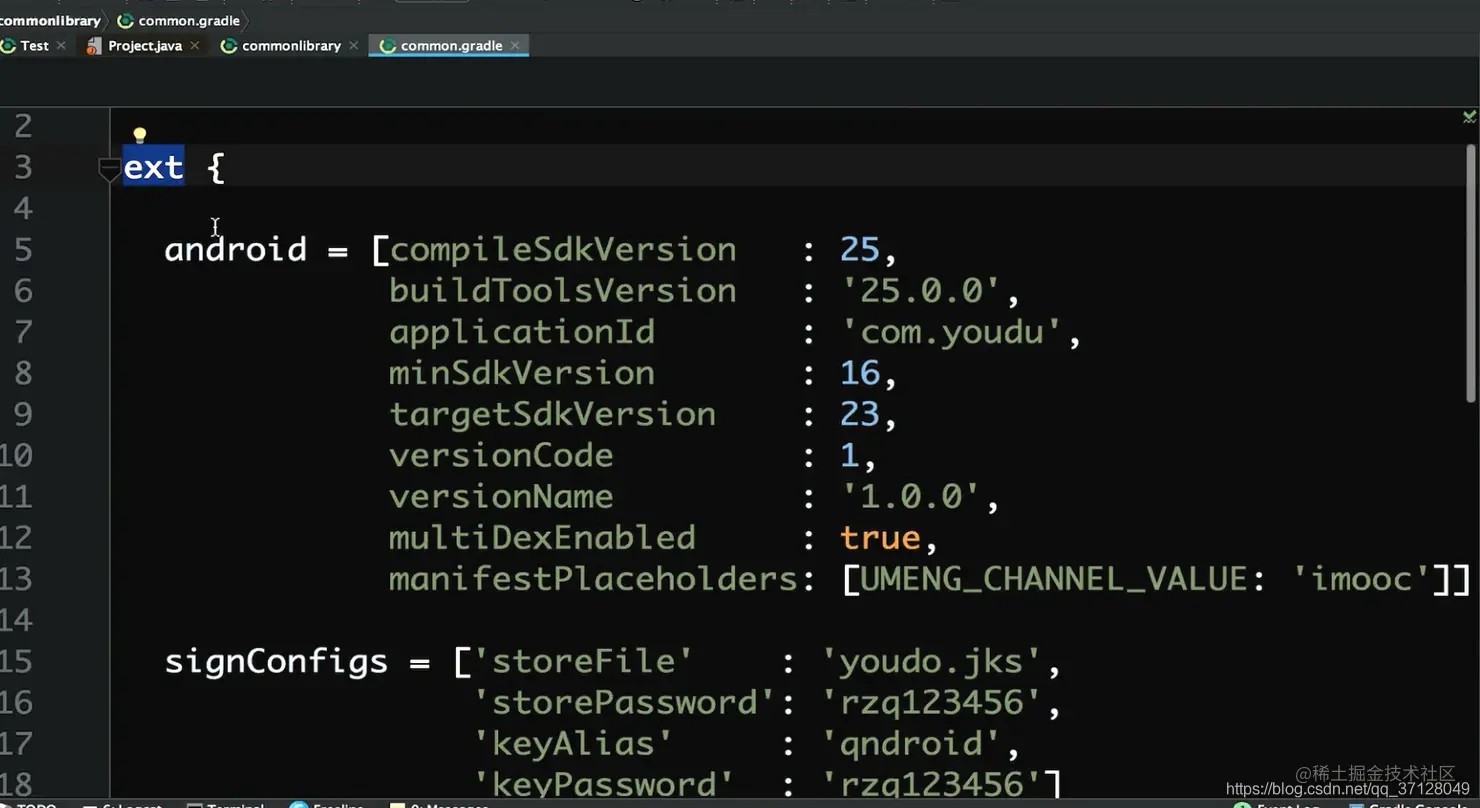Close the Test tab
Image resolution: width=1480 pixels, height=808 pixels.
(x=61, y=45)
